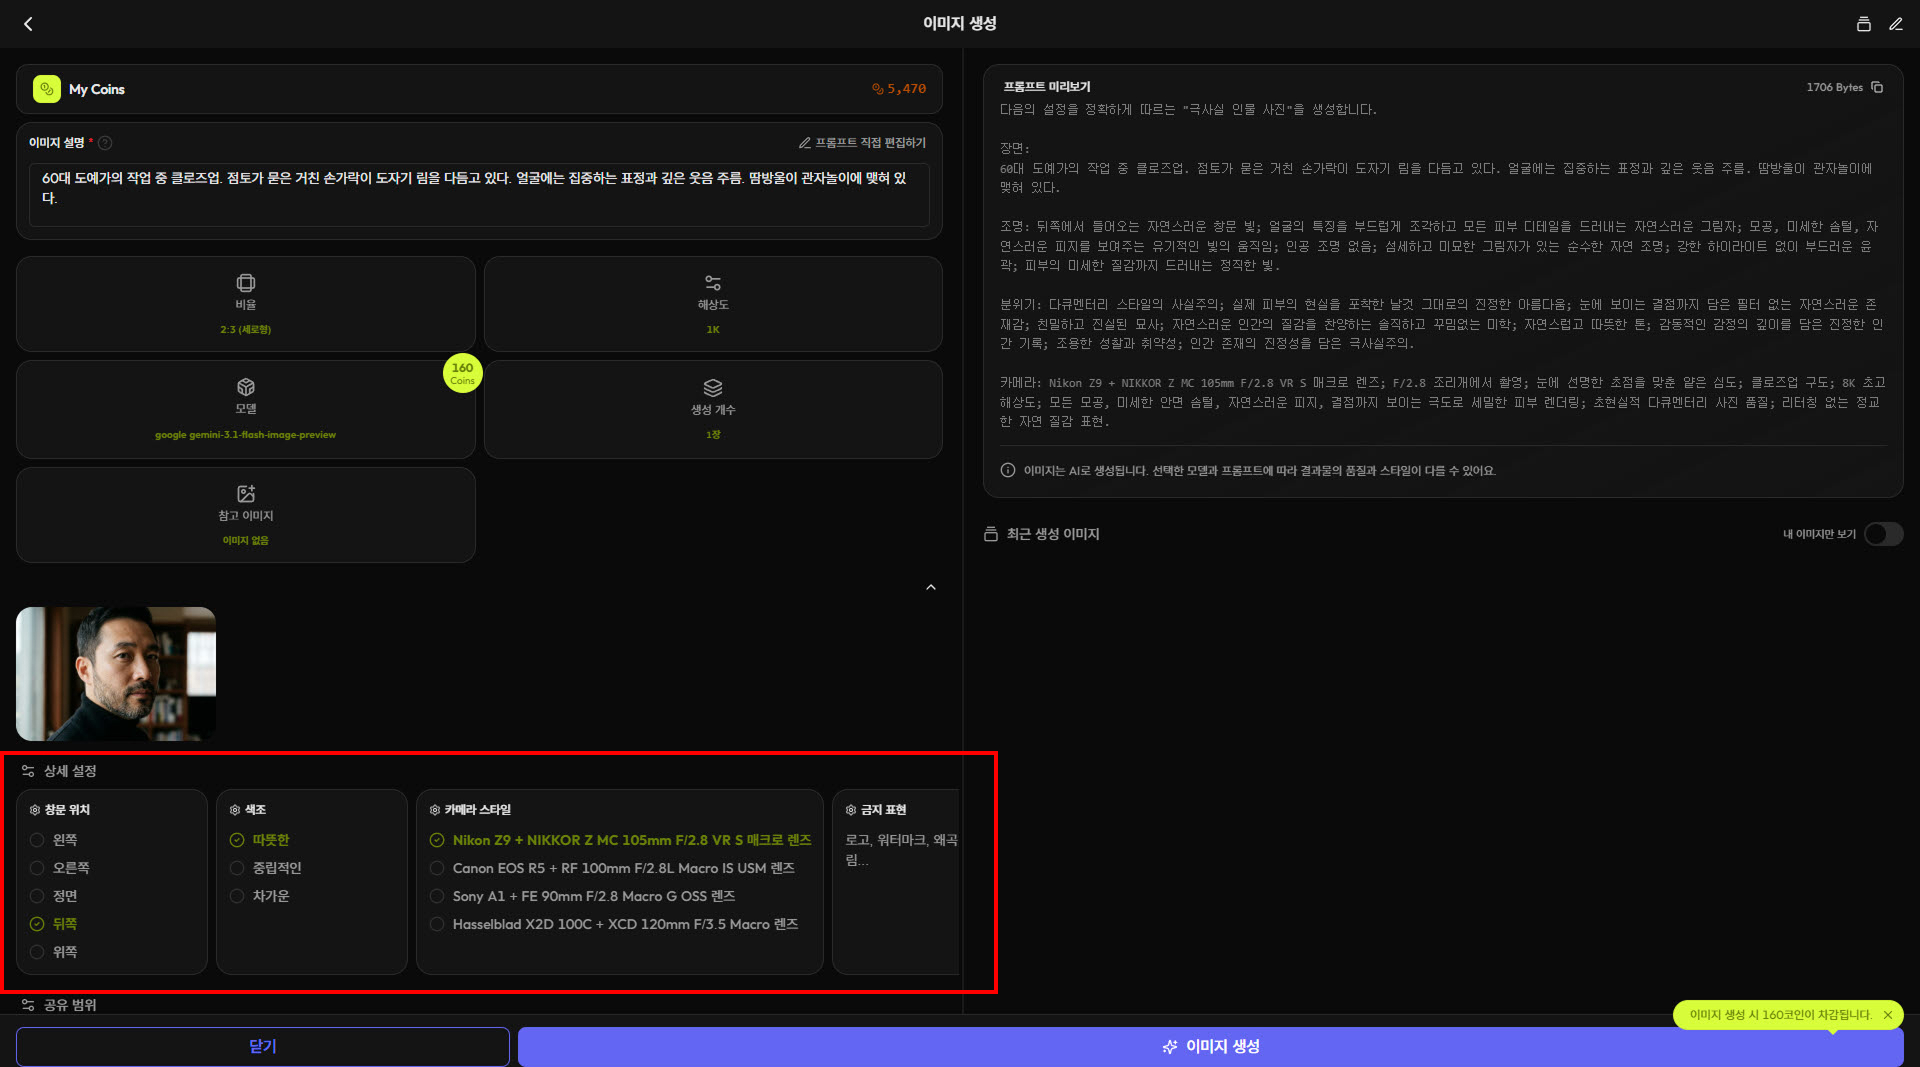Open the 해상도 resolution selector
The image size is (1920, 1067).
[712, 304]
